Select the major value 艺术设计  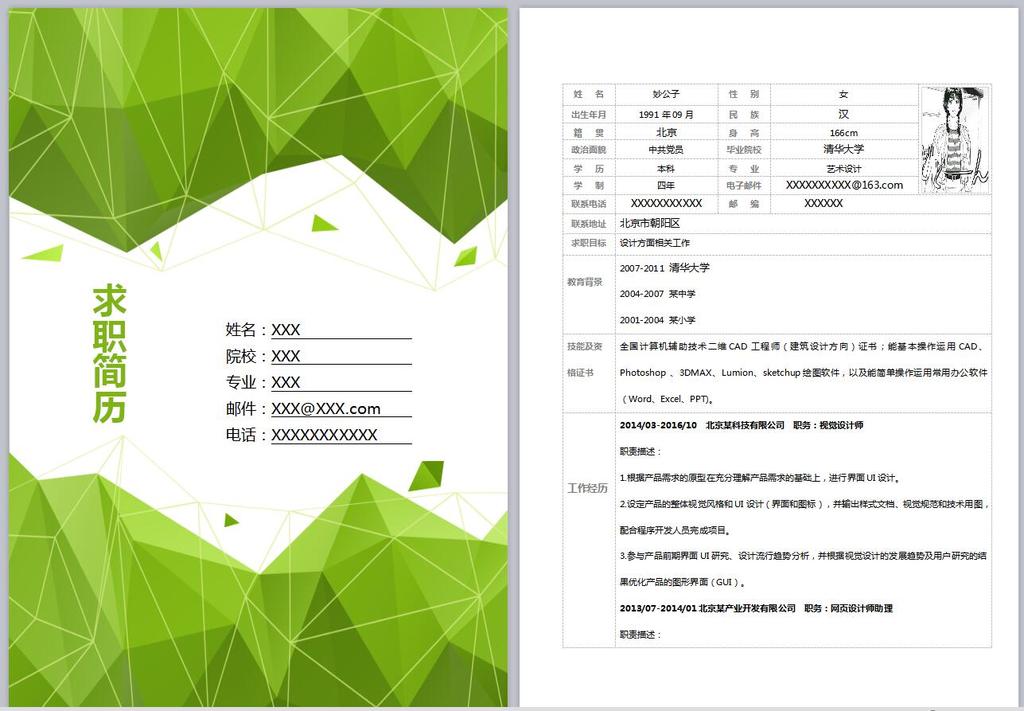tap(843, 168)
